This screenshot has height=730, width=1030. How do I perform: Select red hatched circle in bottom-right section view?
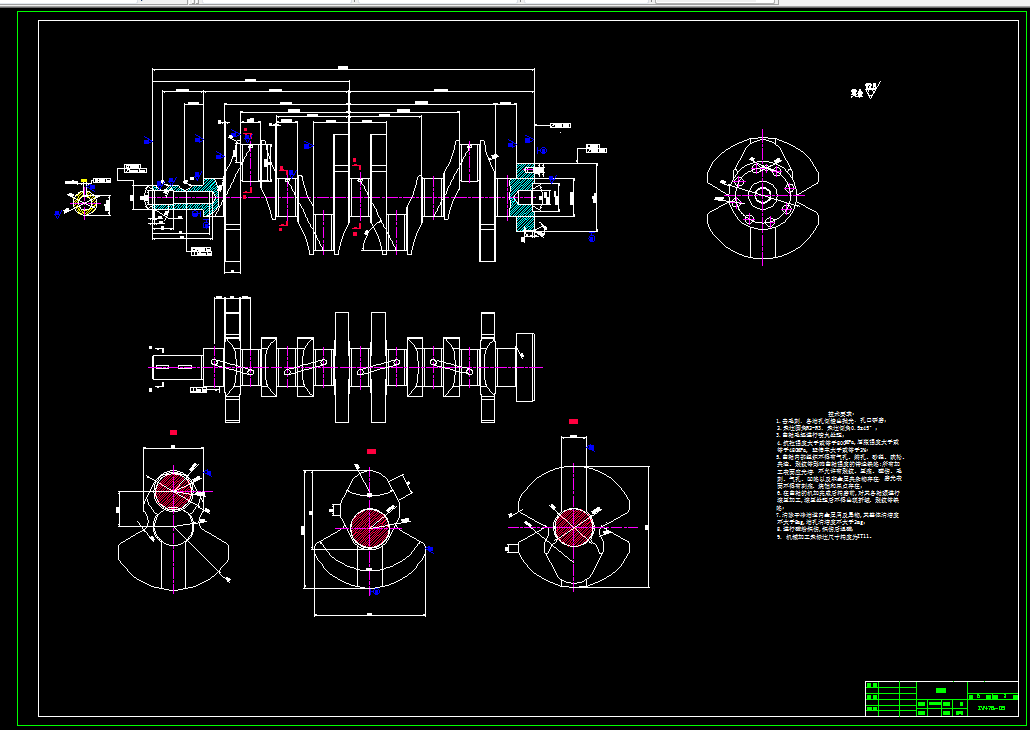[x=574, y=528]
